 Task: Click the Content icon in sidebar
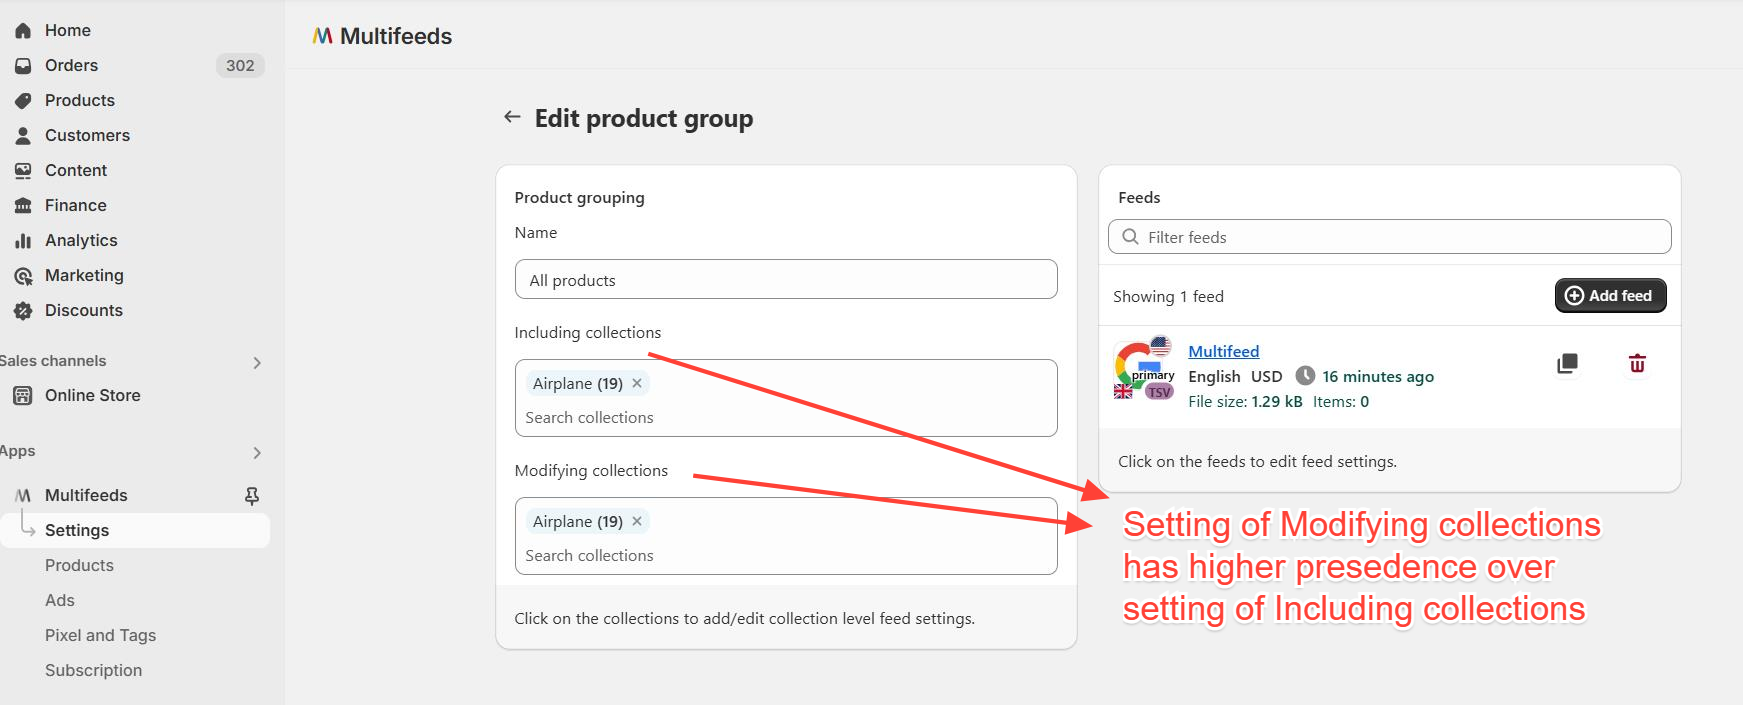(x=23, y=171)
